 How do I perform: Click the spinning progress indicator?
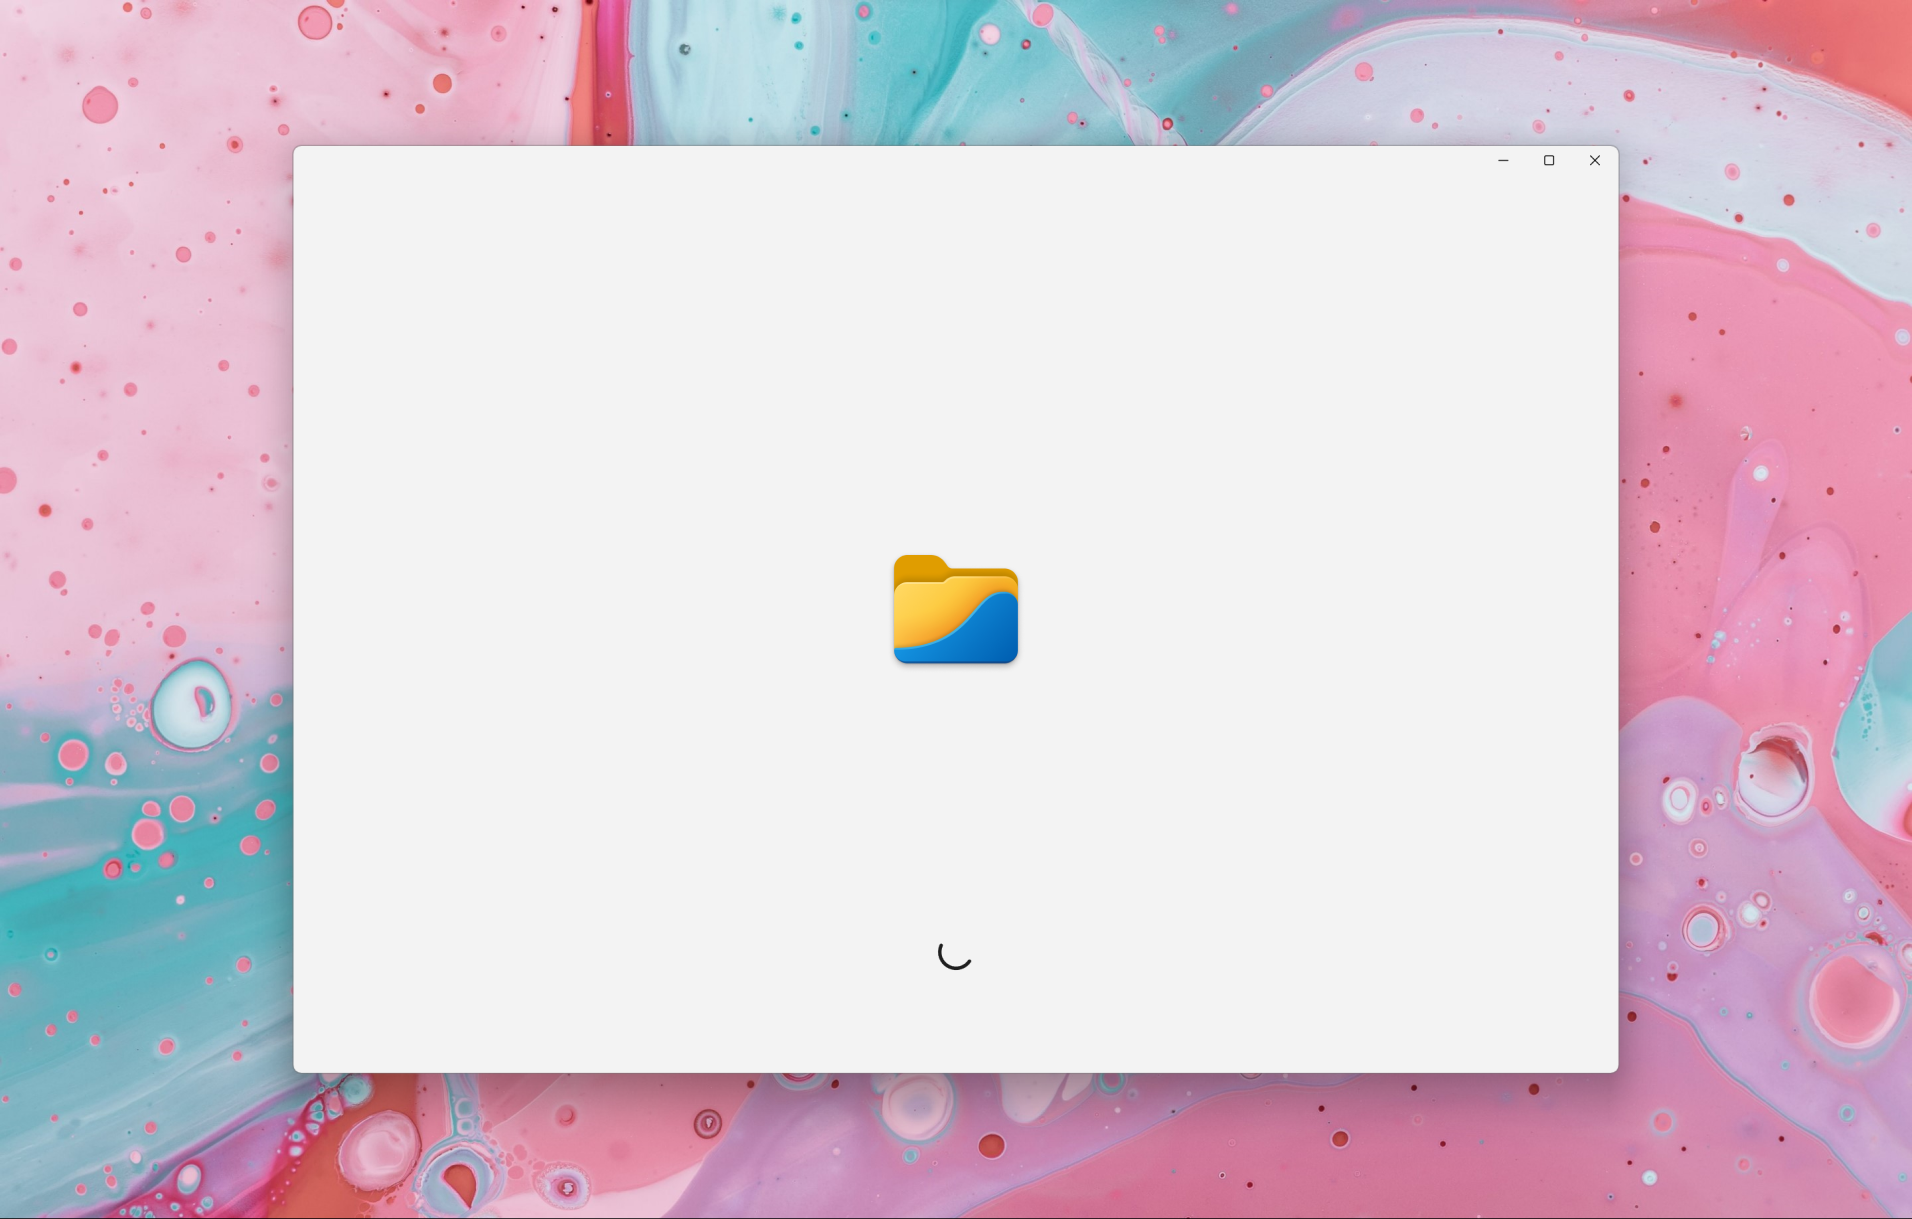953,955
